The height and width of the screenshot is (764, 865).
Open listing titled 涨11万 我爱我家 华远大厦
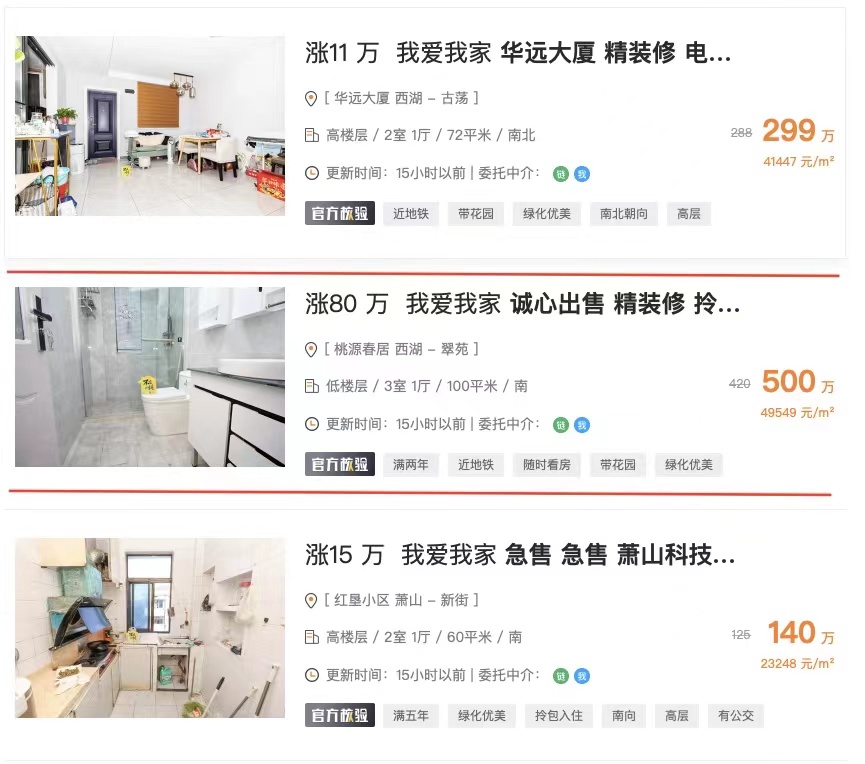click(x=517, y=53)
